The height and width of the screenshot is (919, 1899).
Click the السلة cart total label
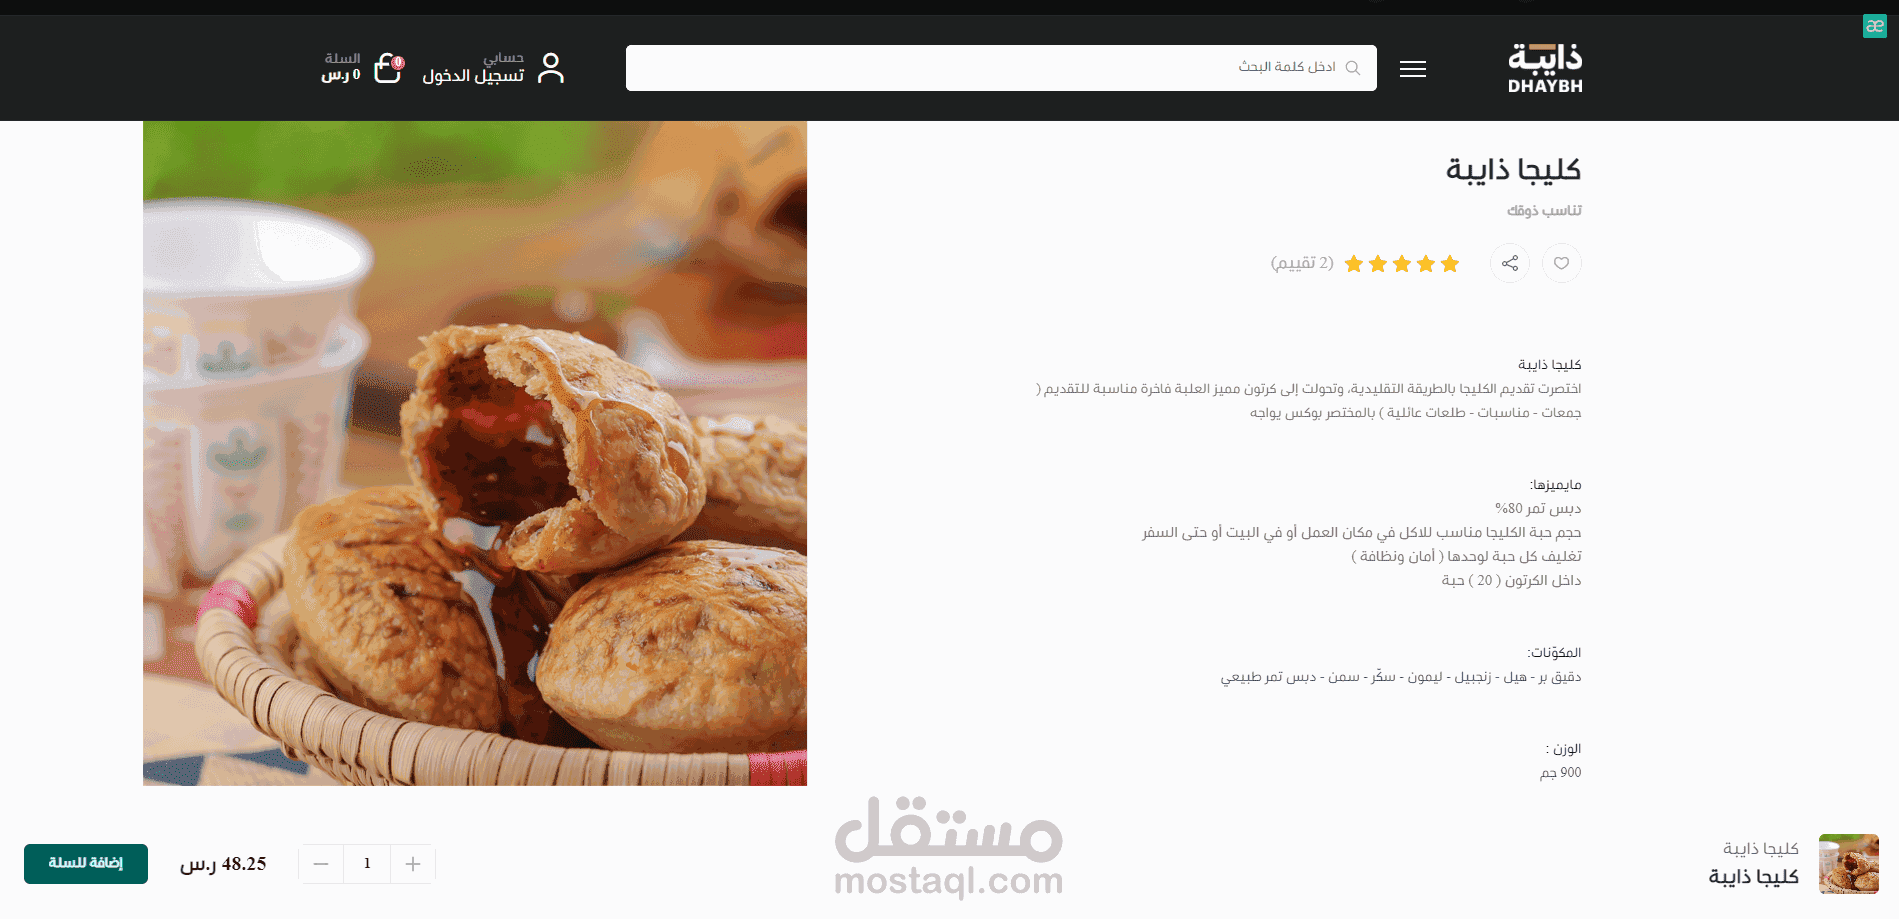(341, 67)
